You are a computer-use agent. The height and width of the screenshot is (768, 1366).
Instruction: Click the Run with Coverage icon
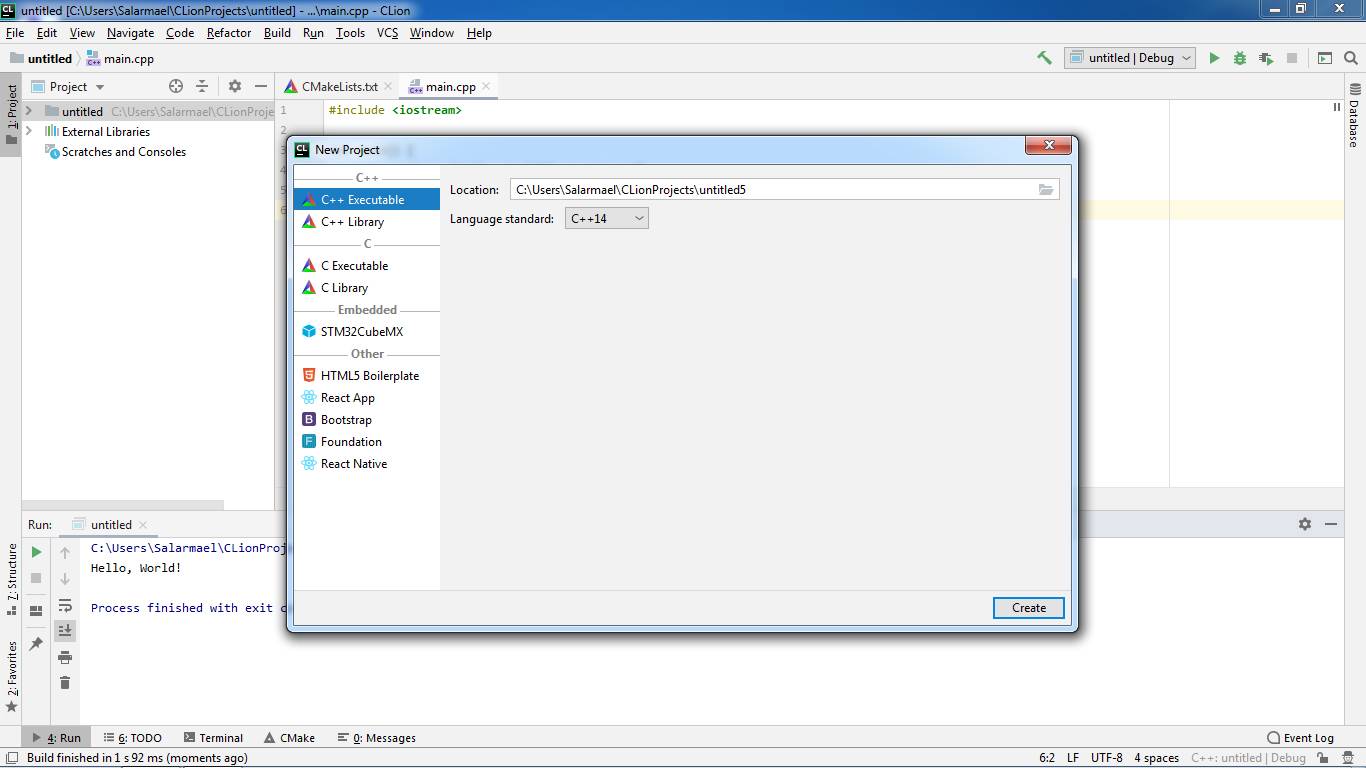click(1266, 58)
